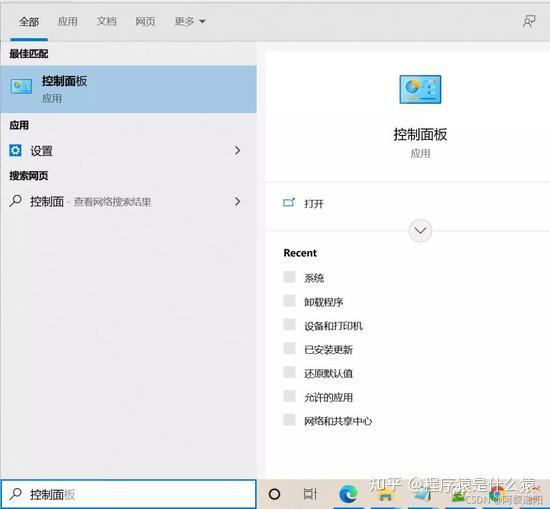550x509 pixels.
Task: Click the search box containing 控制面板
Action: click(128, 494)
